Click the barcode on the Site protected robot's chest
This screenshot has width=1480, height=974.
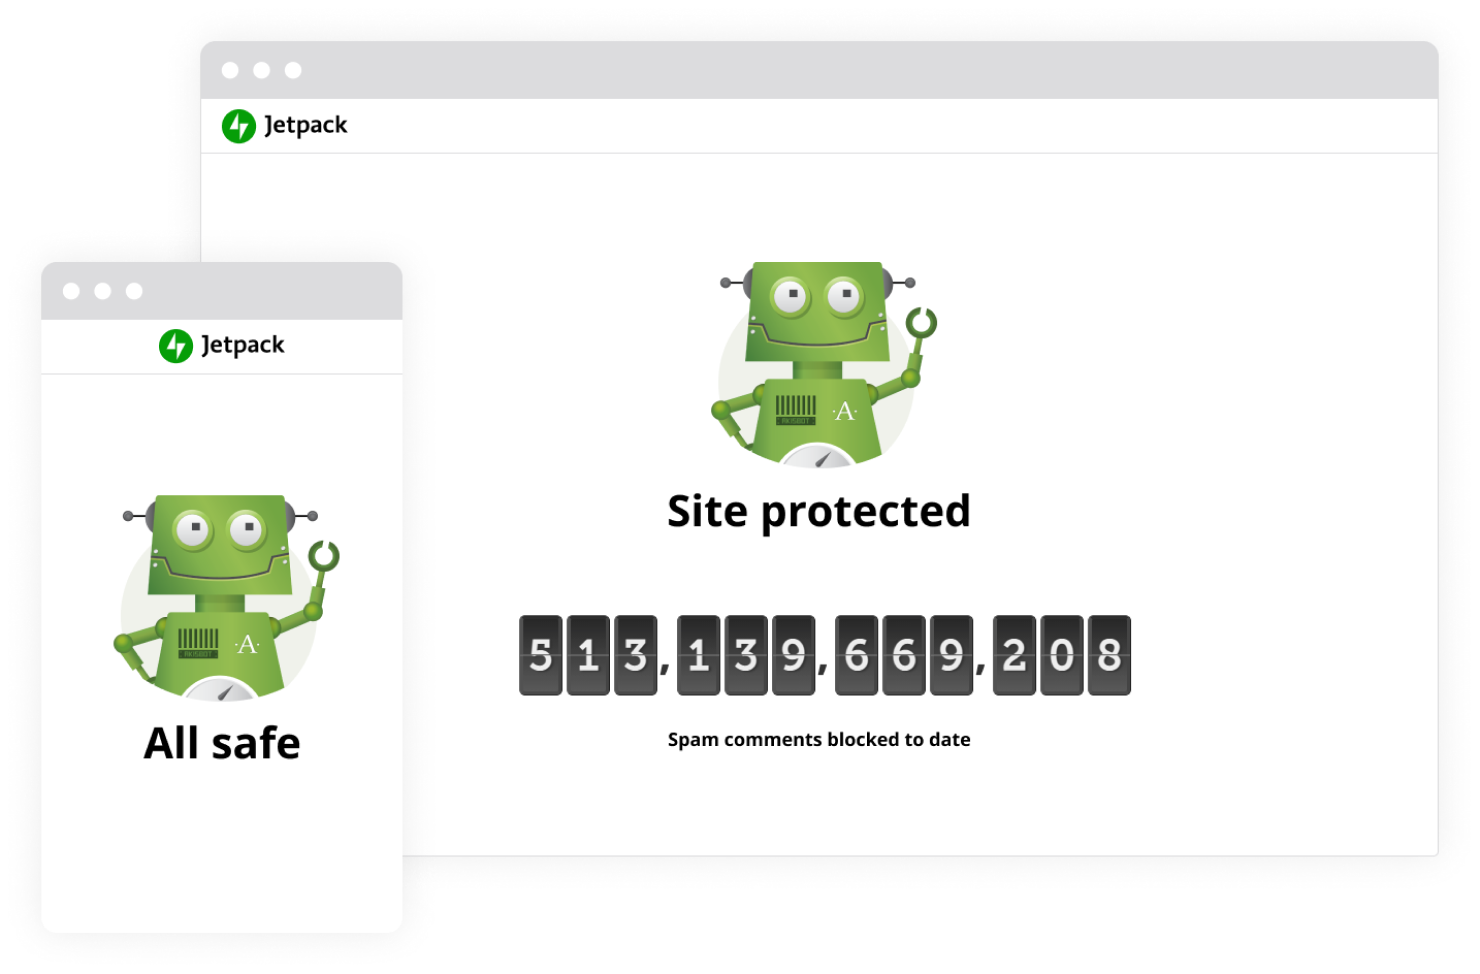(796, 408)
